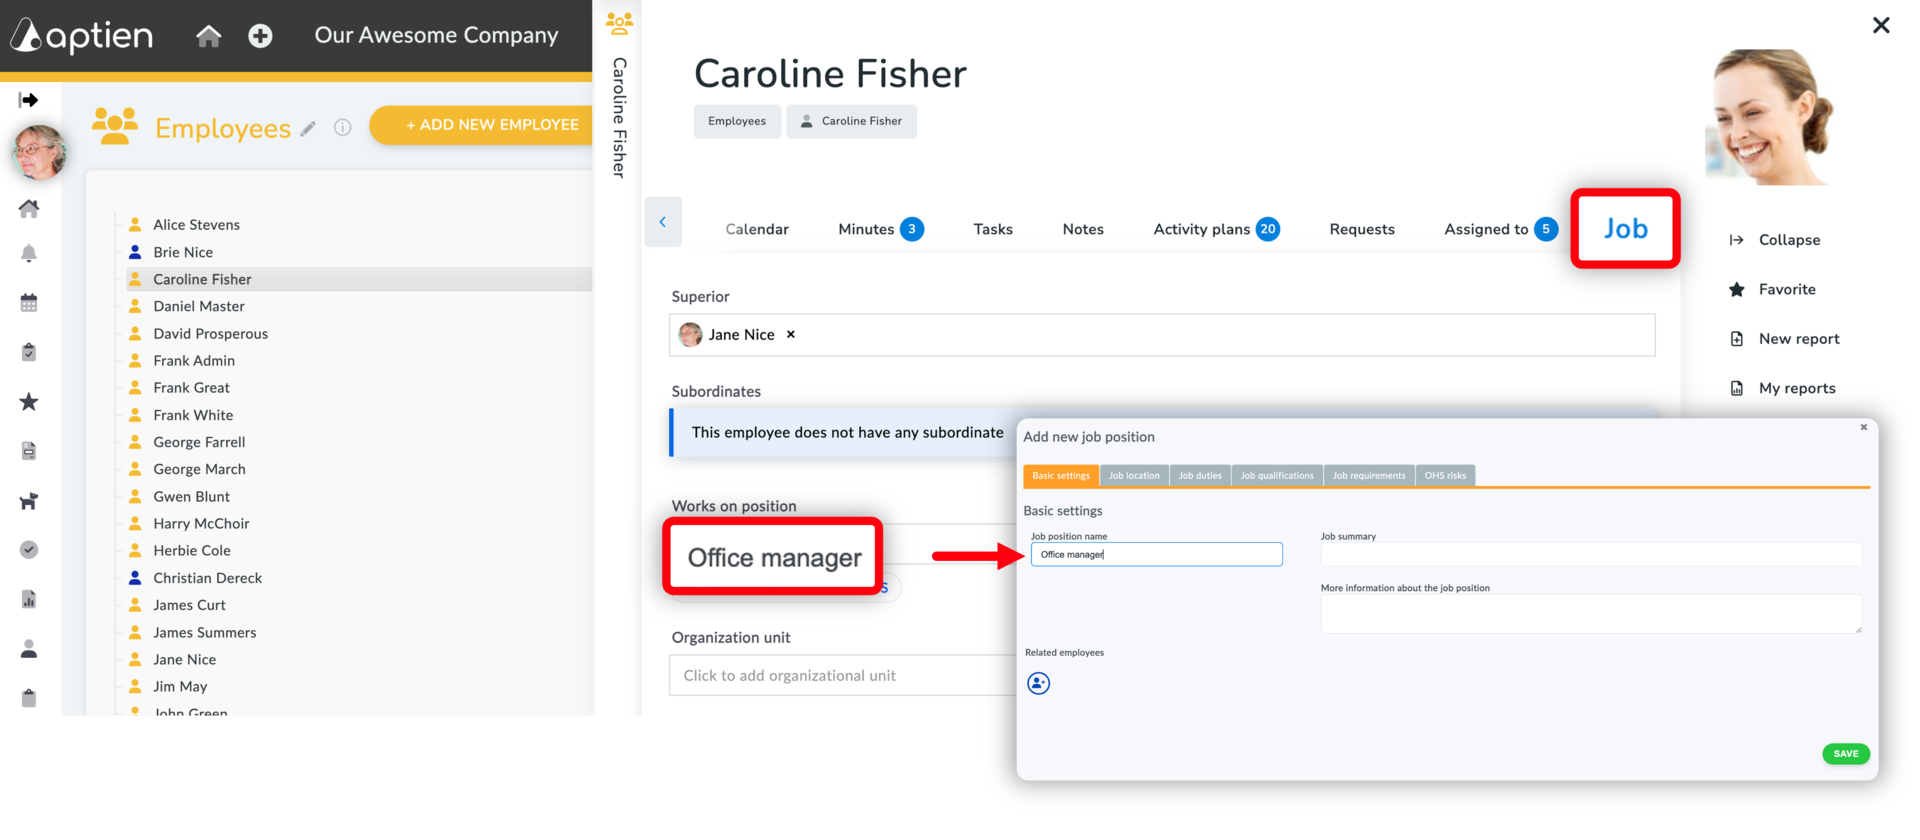
Task: Show Employees info icon
Action: [342, 127]
